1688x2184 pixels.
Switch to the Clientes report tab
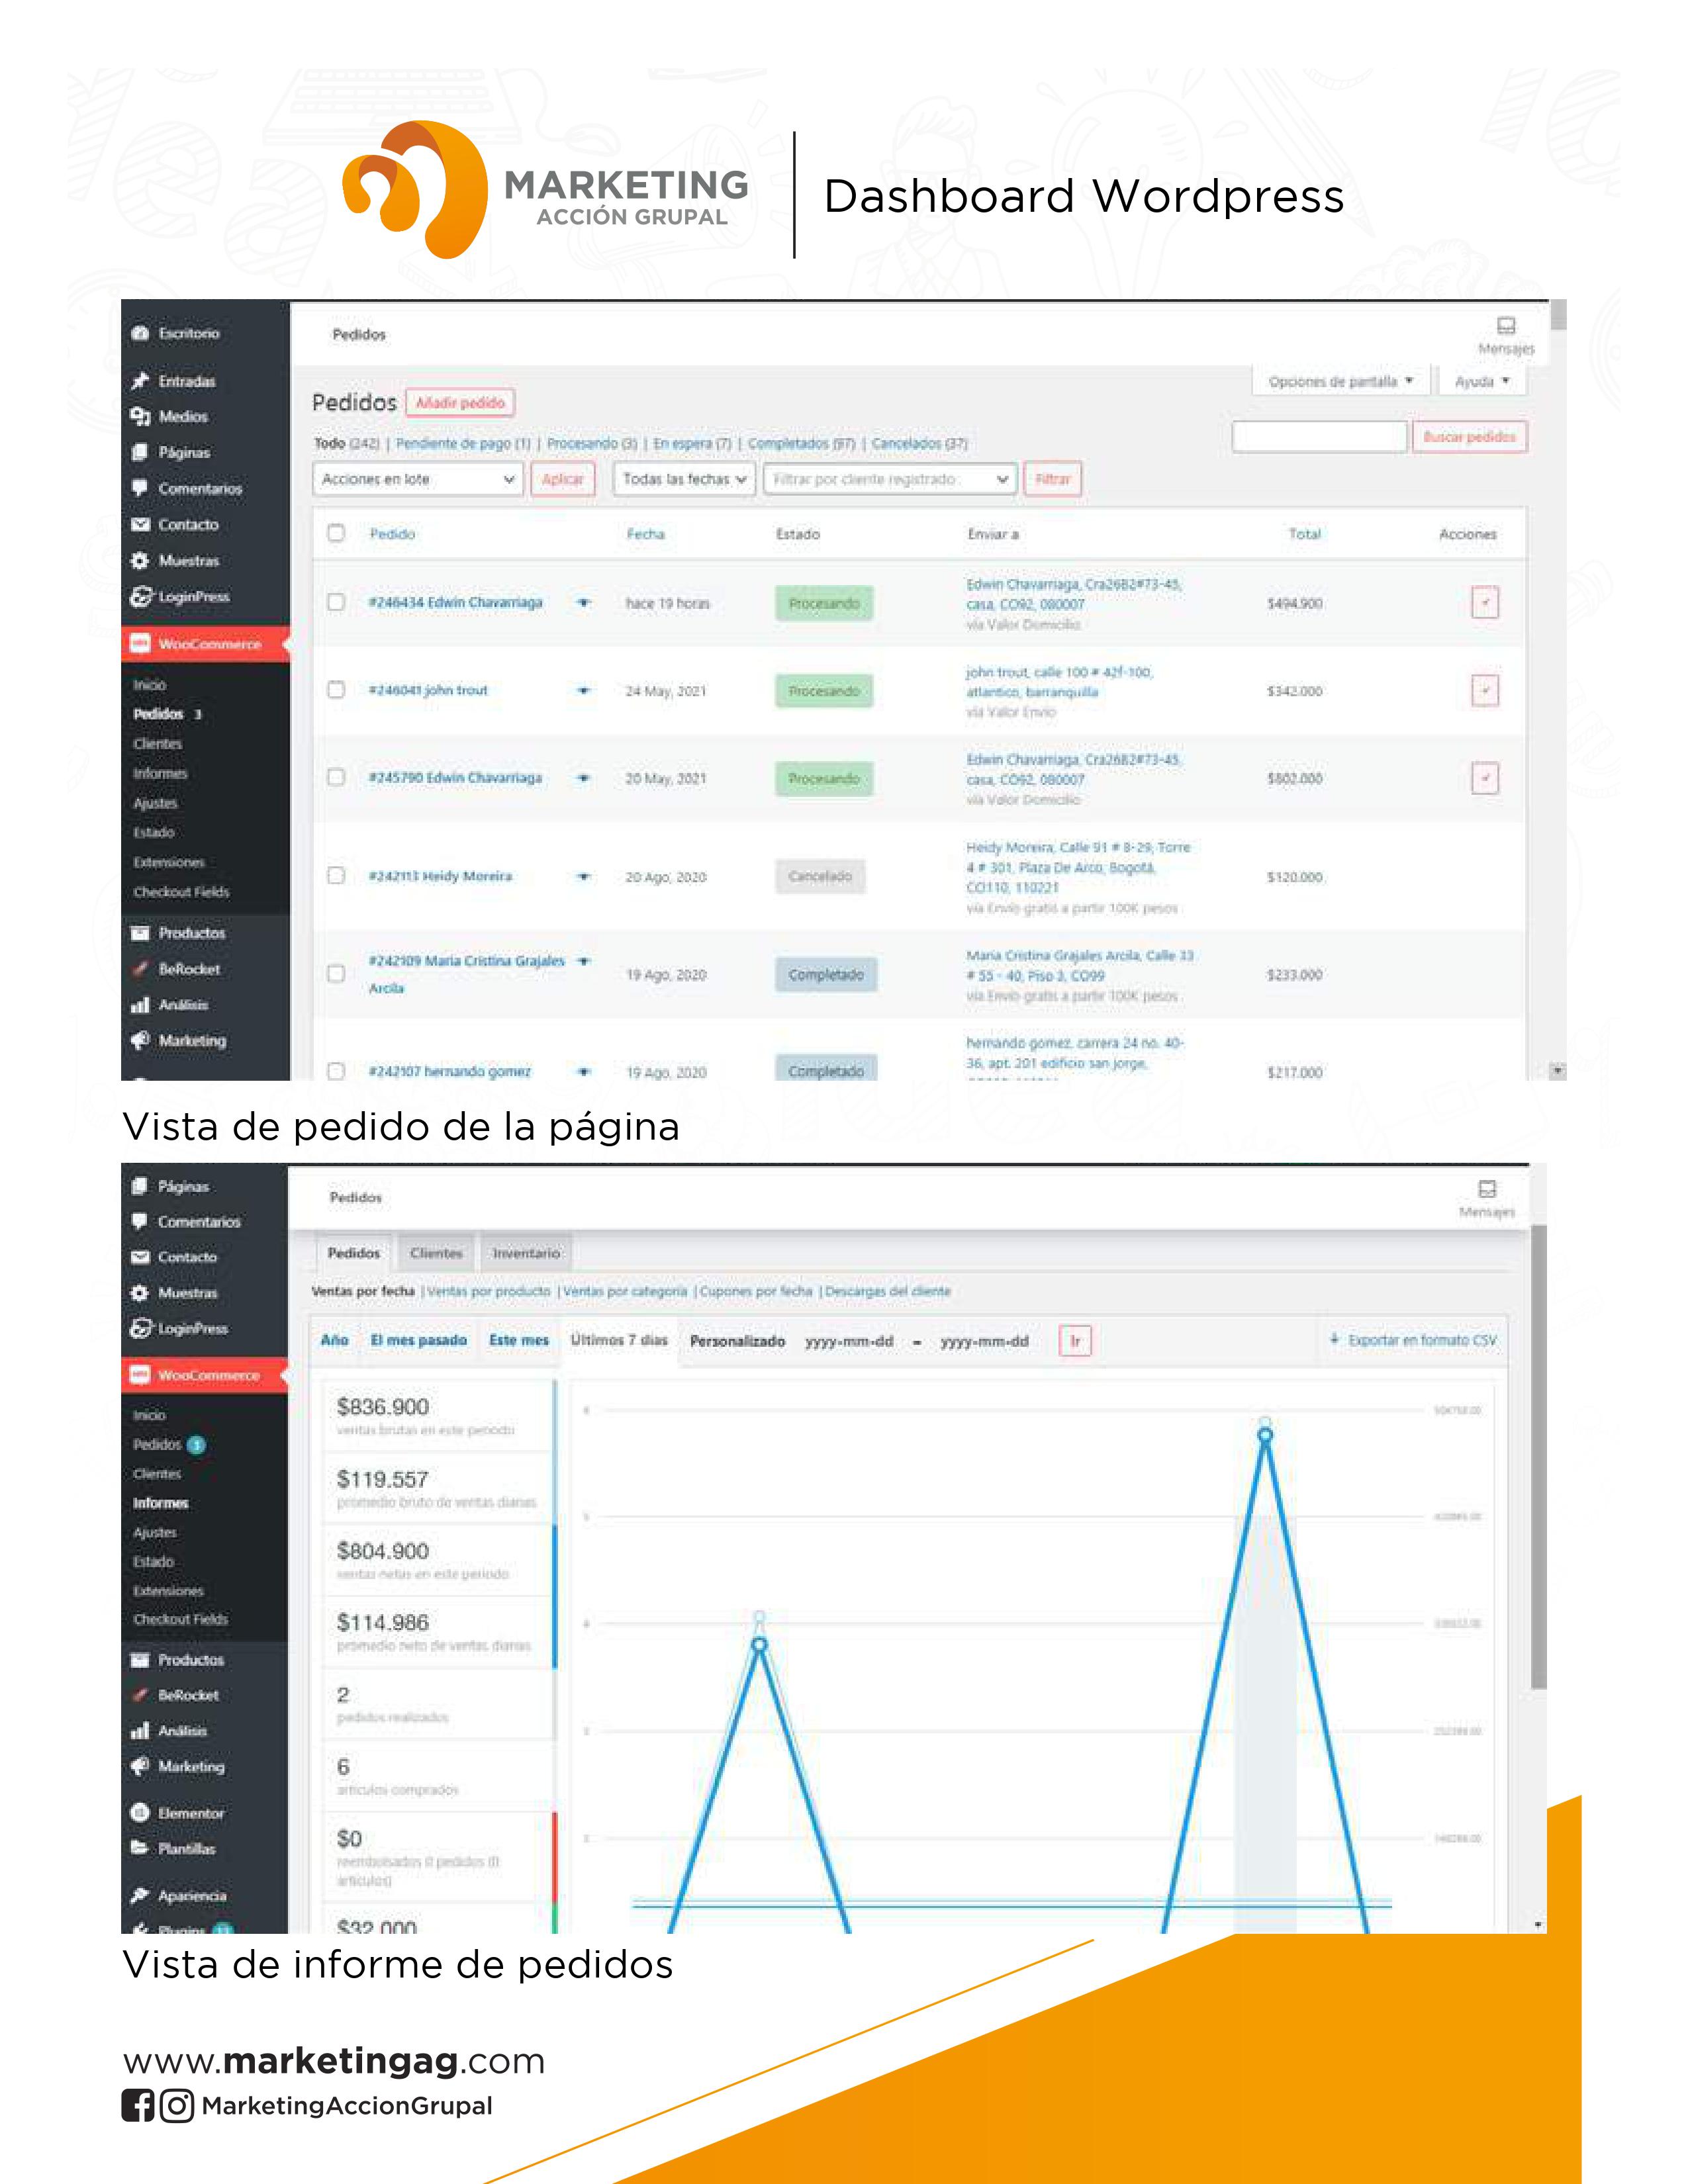click(436, 1254)
